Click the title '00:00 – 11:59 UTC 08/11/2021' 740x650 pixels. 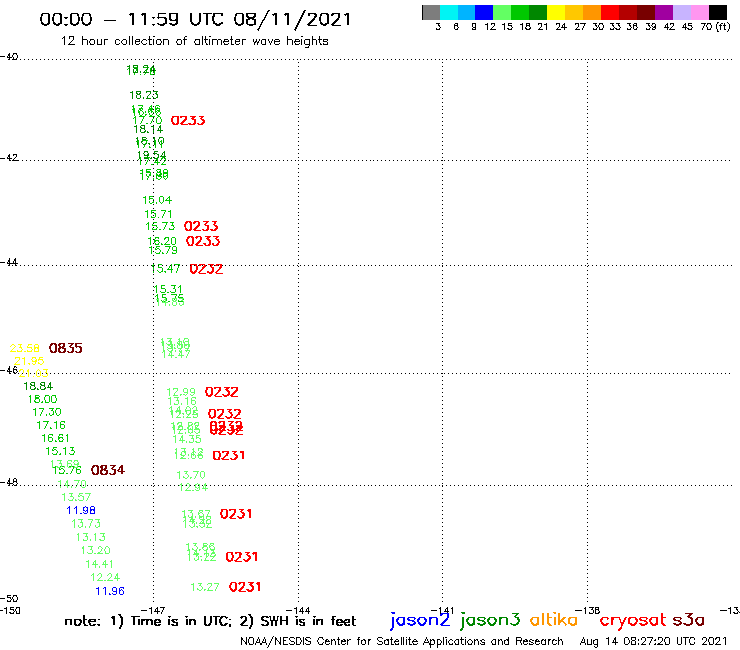[195, 20]
